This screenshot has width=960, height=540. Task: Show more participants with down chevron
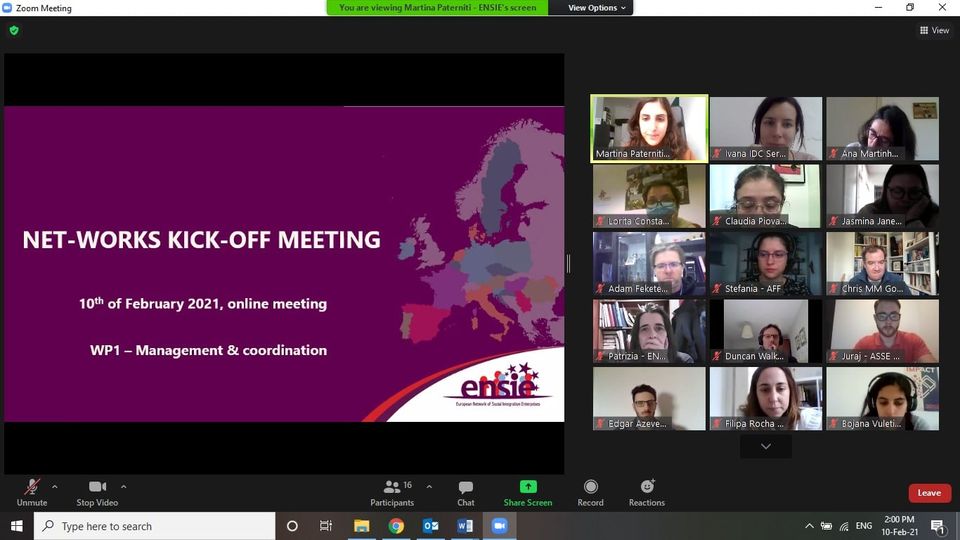(766, 446)
